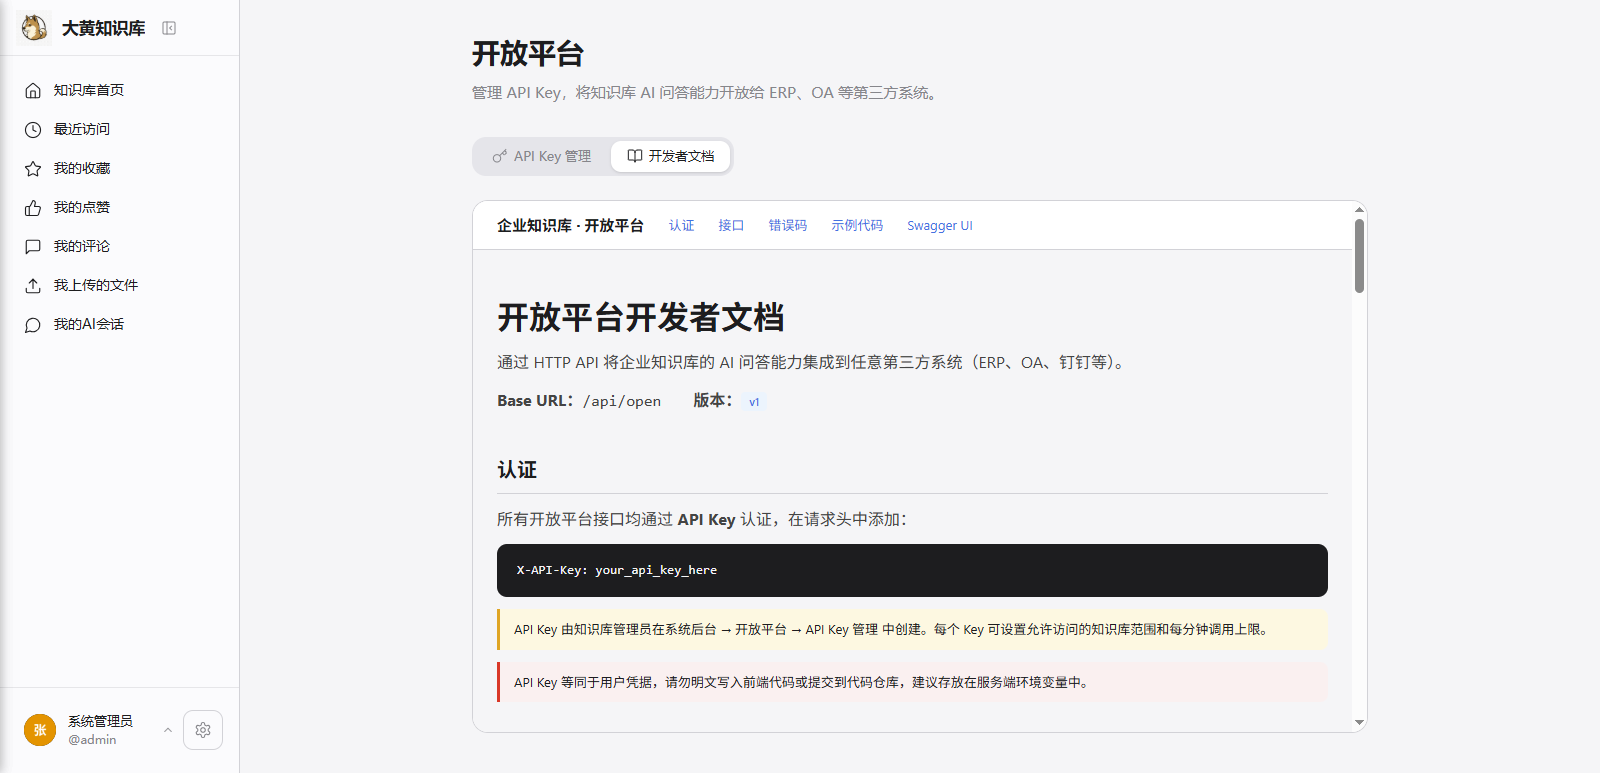Click the 开放平台 page title
The image size is (1600, 773).
tap(528, 54)
